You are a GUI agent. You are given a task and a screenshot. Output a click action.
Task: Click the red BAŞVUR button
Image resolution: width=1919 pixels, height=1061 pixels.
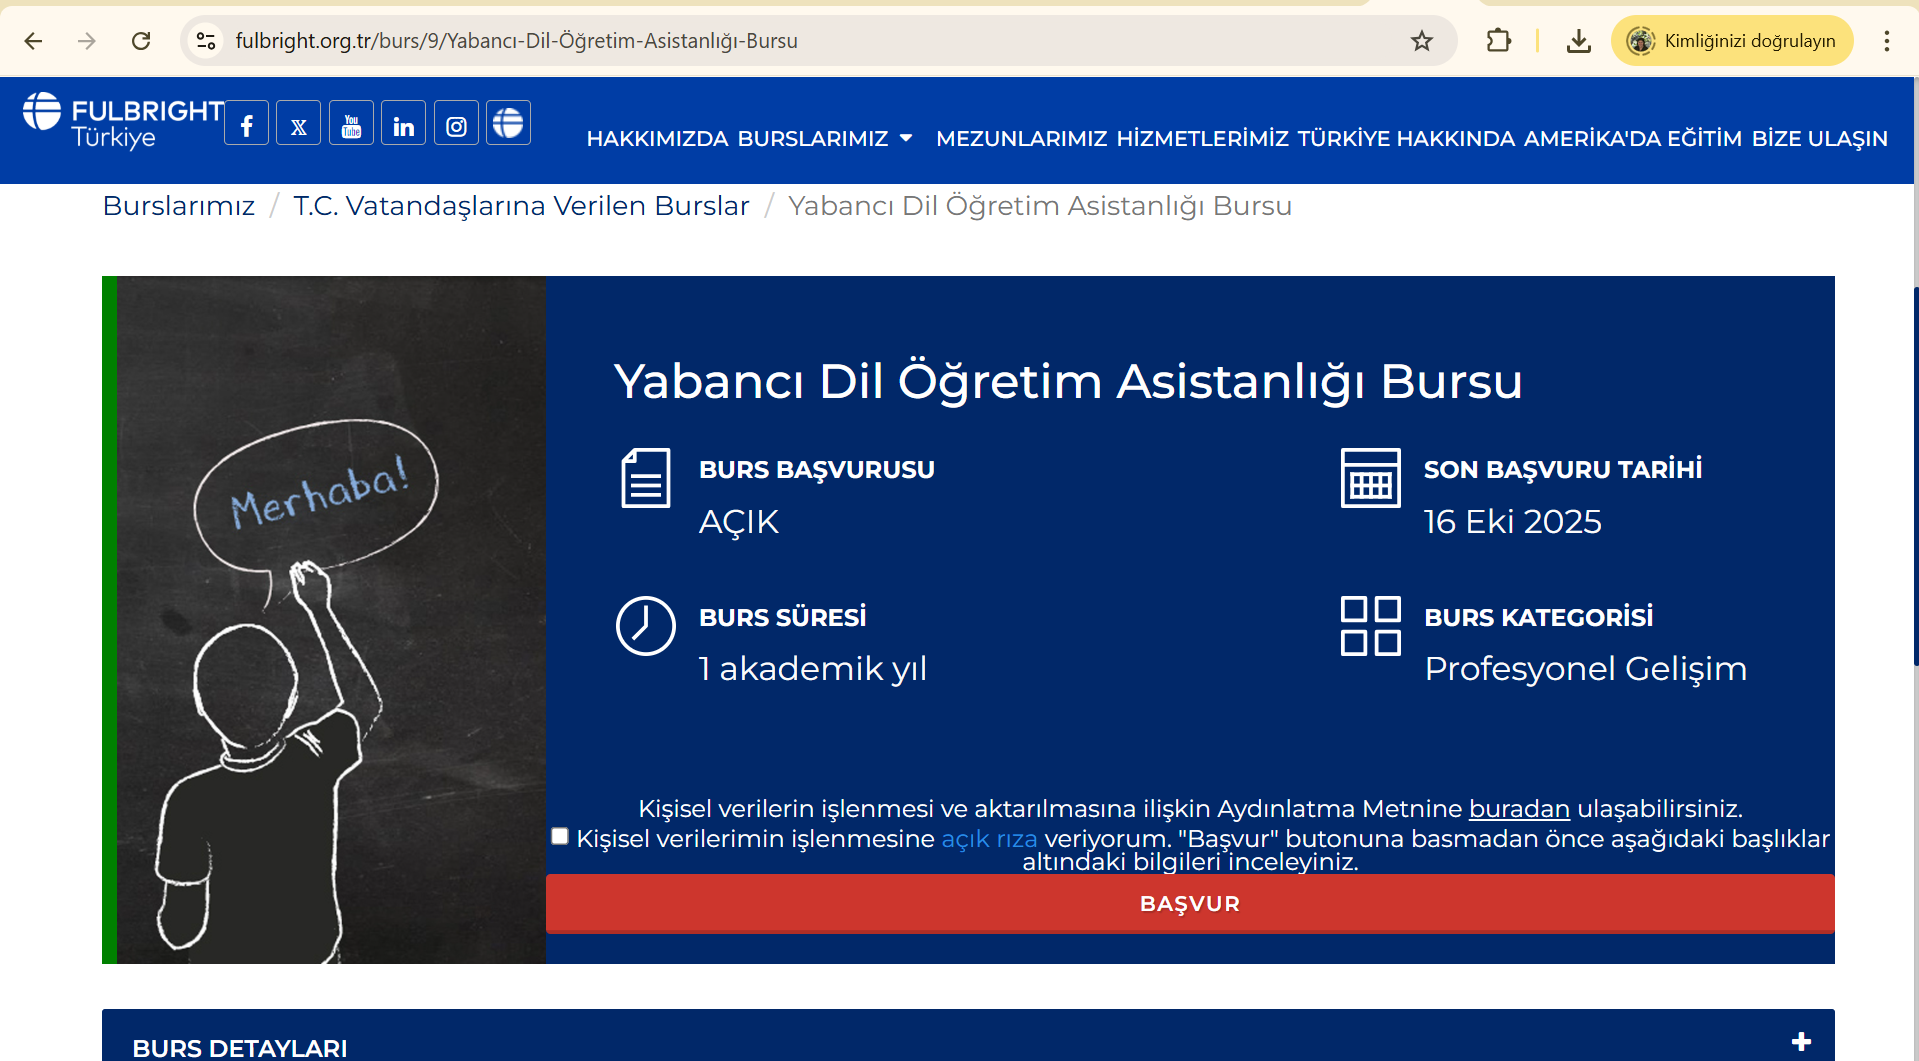tap(1190, 904)
